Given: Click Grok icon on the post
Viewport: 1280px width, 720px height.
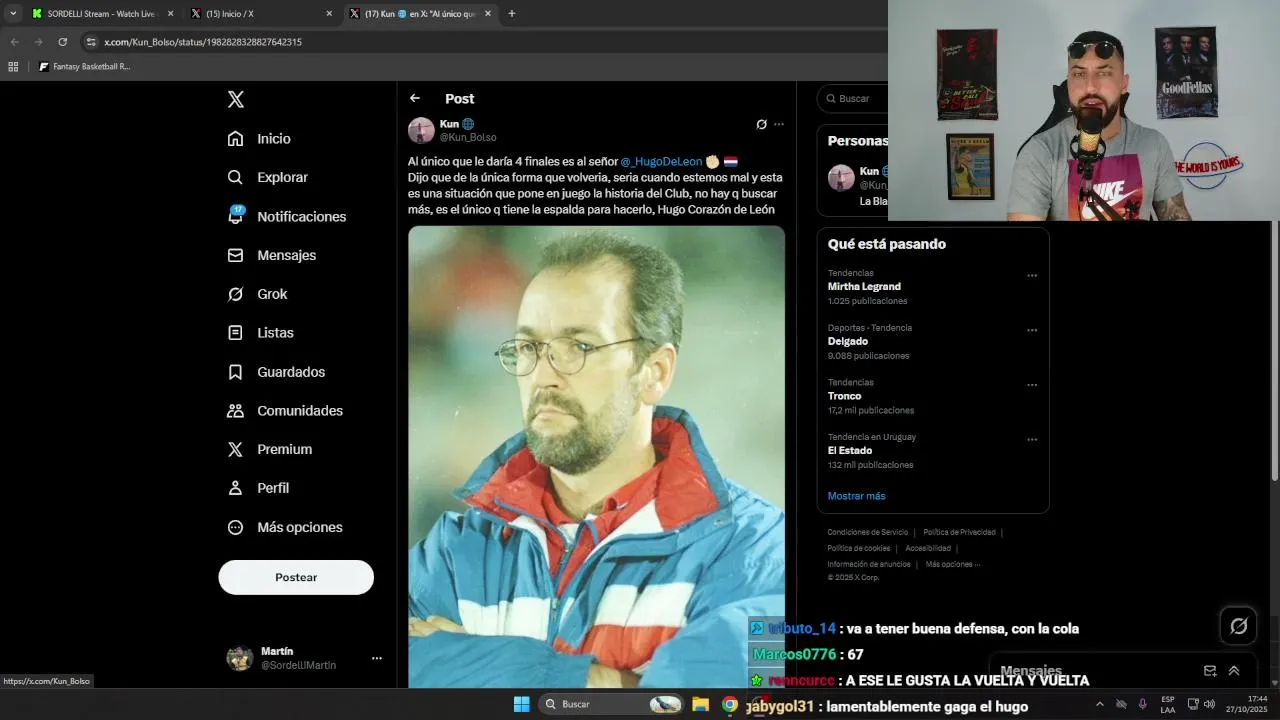Looking at the screenshot, I should tap(761, 125).
